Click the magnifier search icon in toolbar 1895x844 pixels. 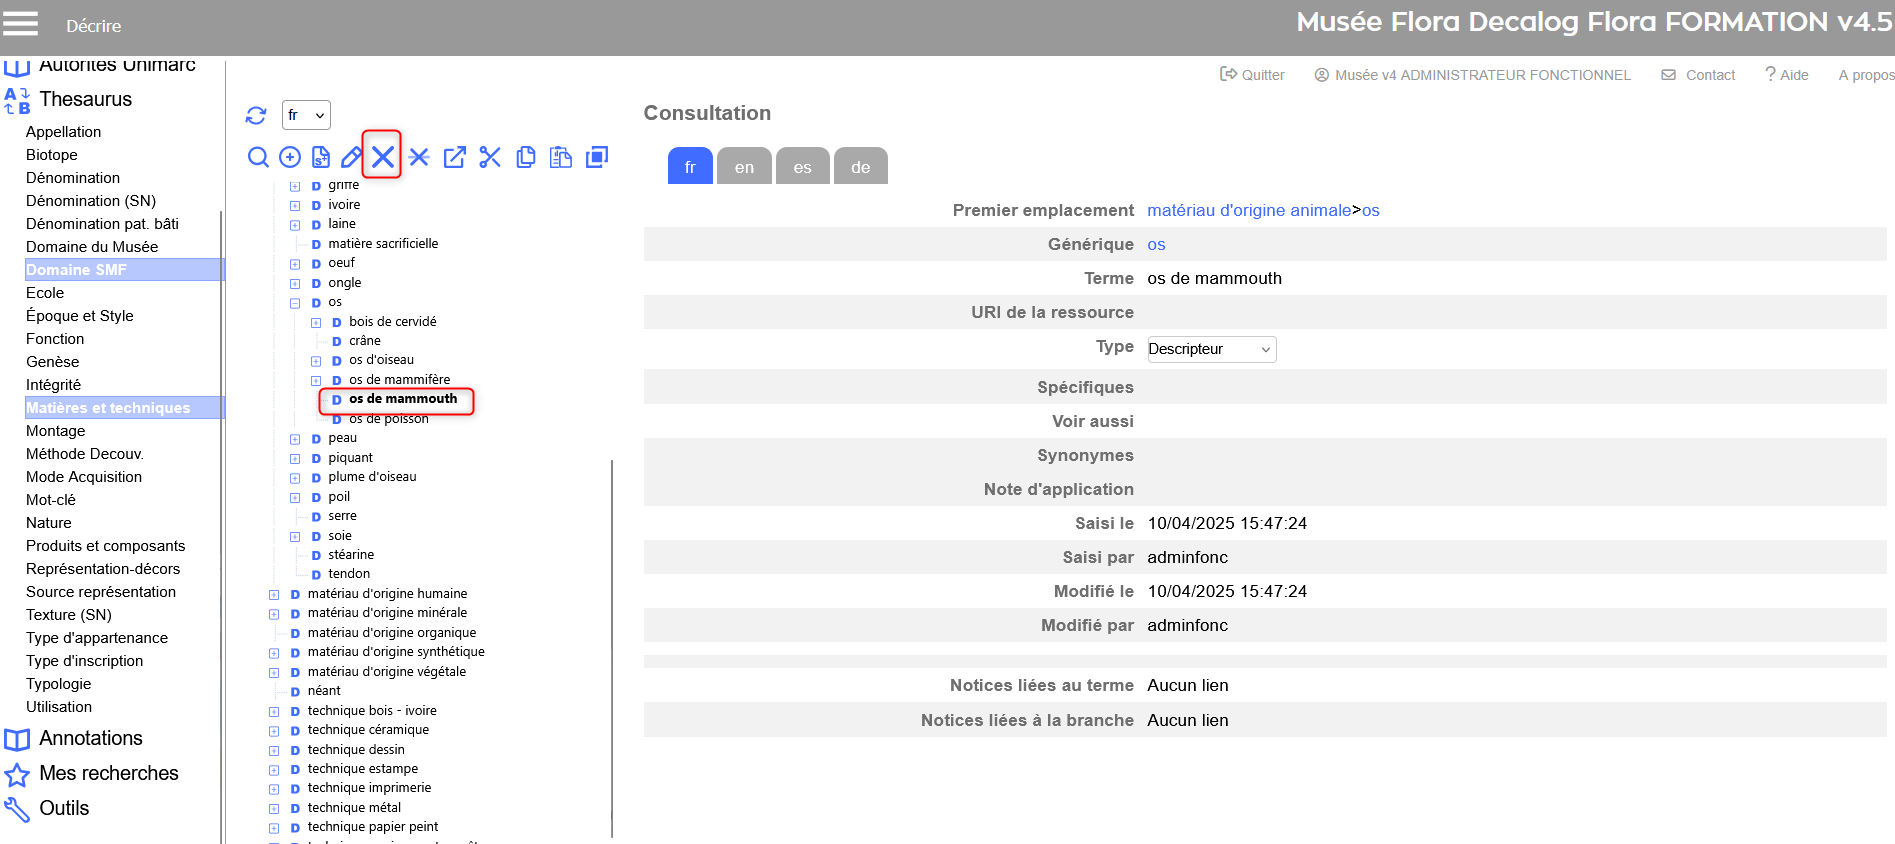[x=258, y=157]
